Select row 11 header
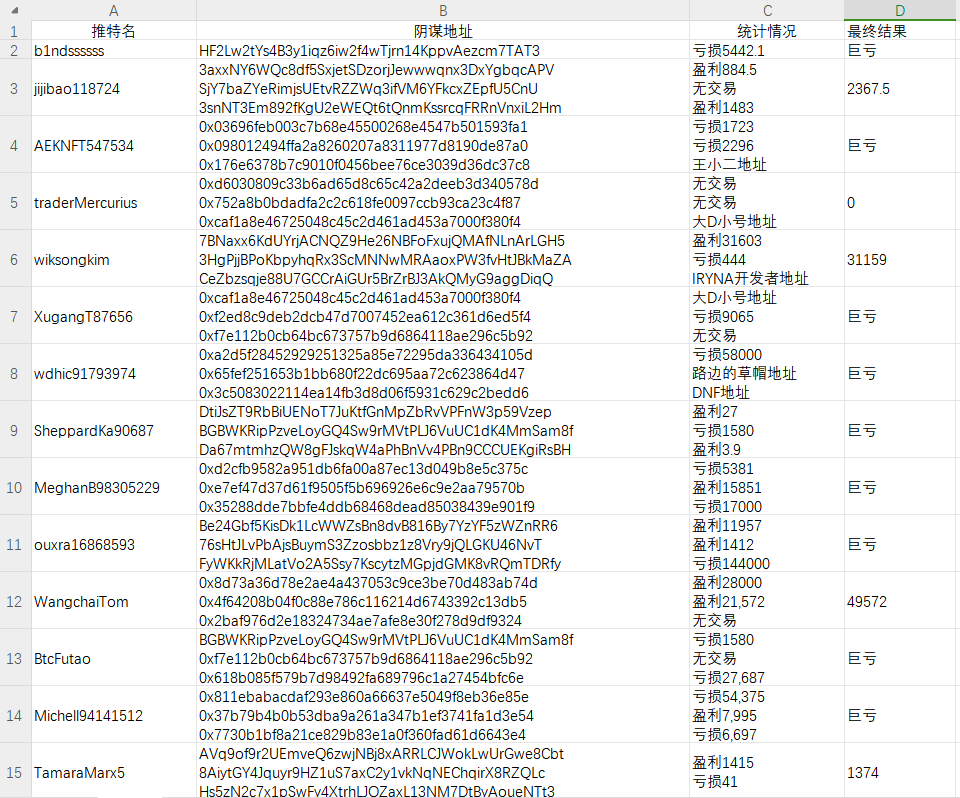This screenshot has width=960, height=798. point(15,544)
